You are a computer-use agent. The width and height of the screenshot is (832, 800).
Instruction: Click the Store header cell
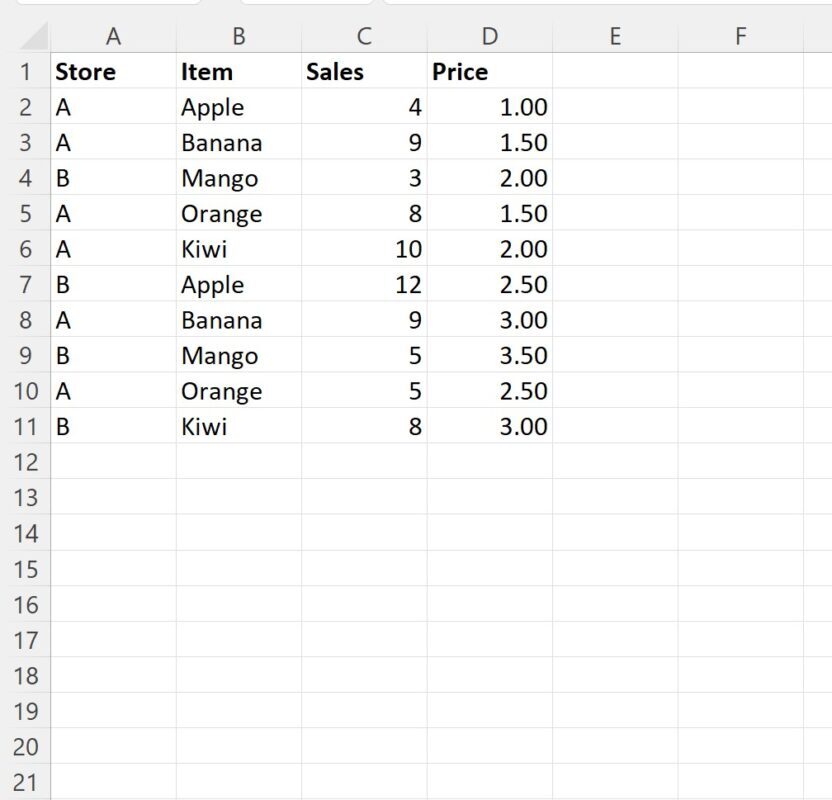[114, 71]
